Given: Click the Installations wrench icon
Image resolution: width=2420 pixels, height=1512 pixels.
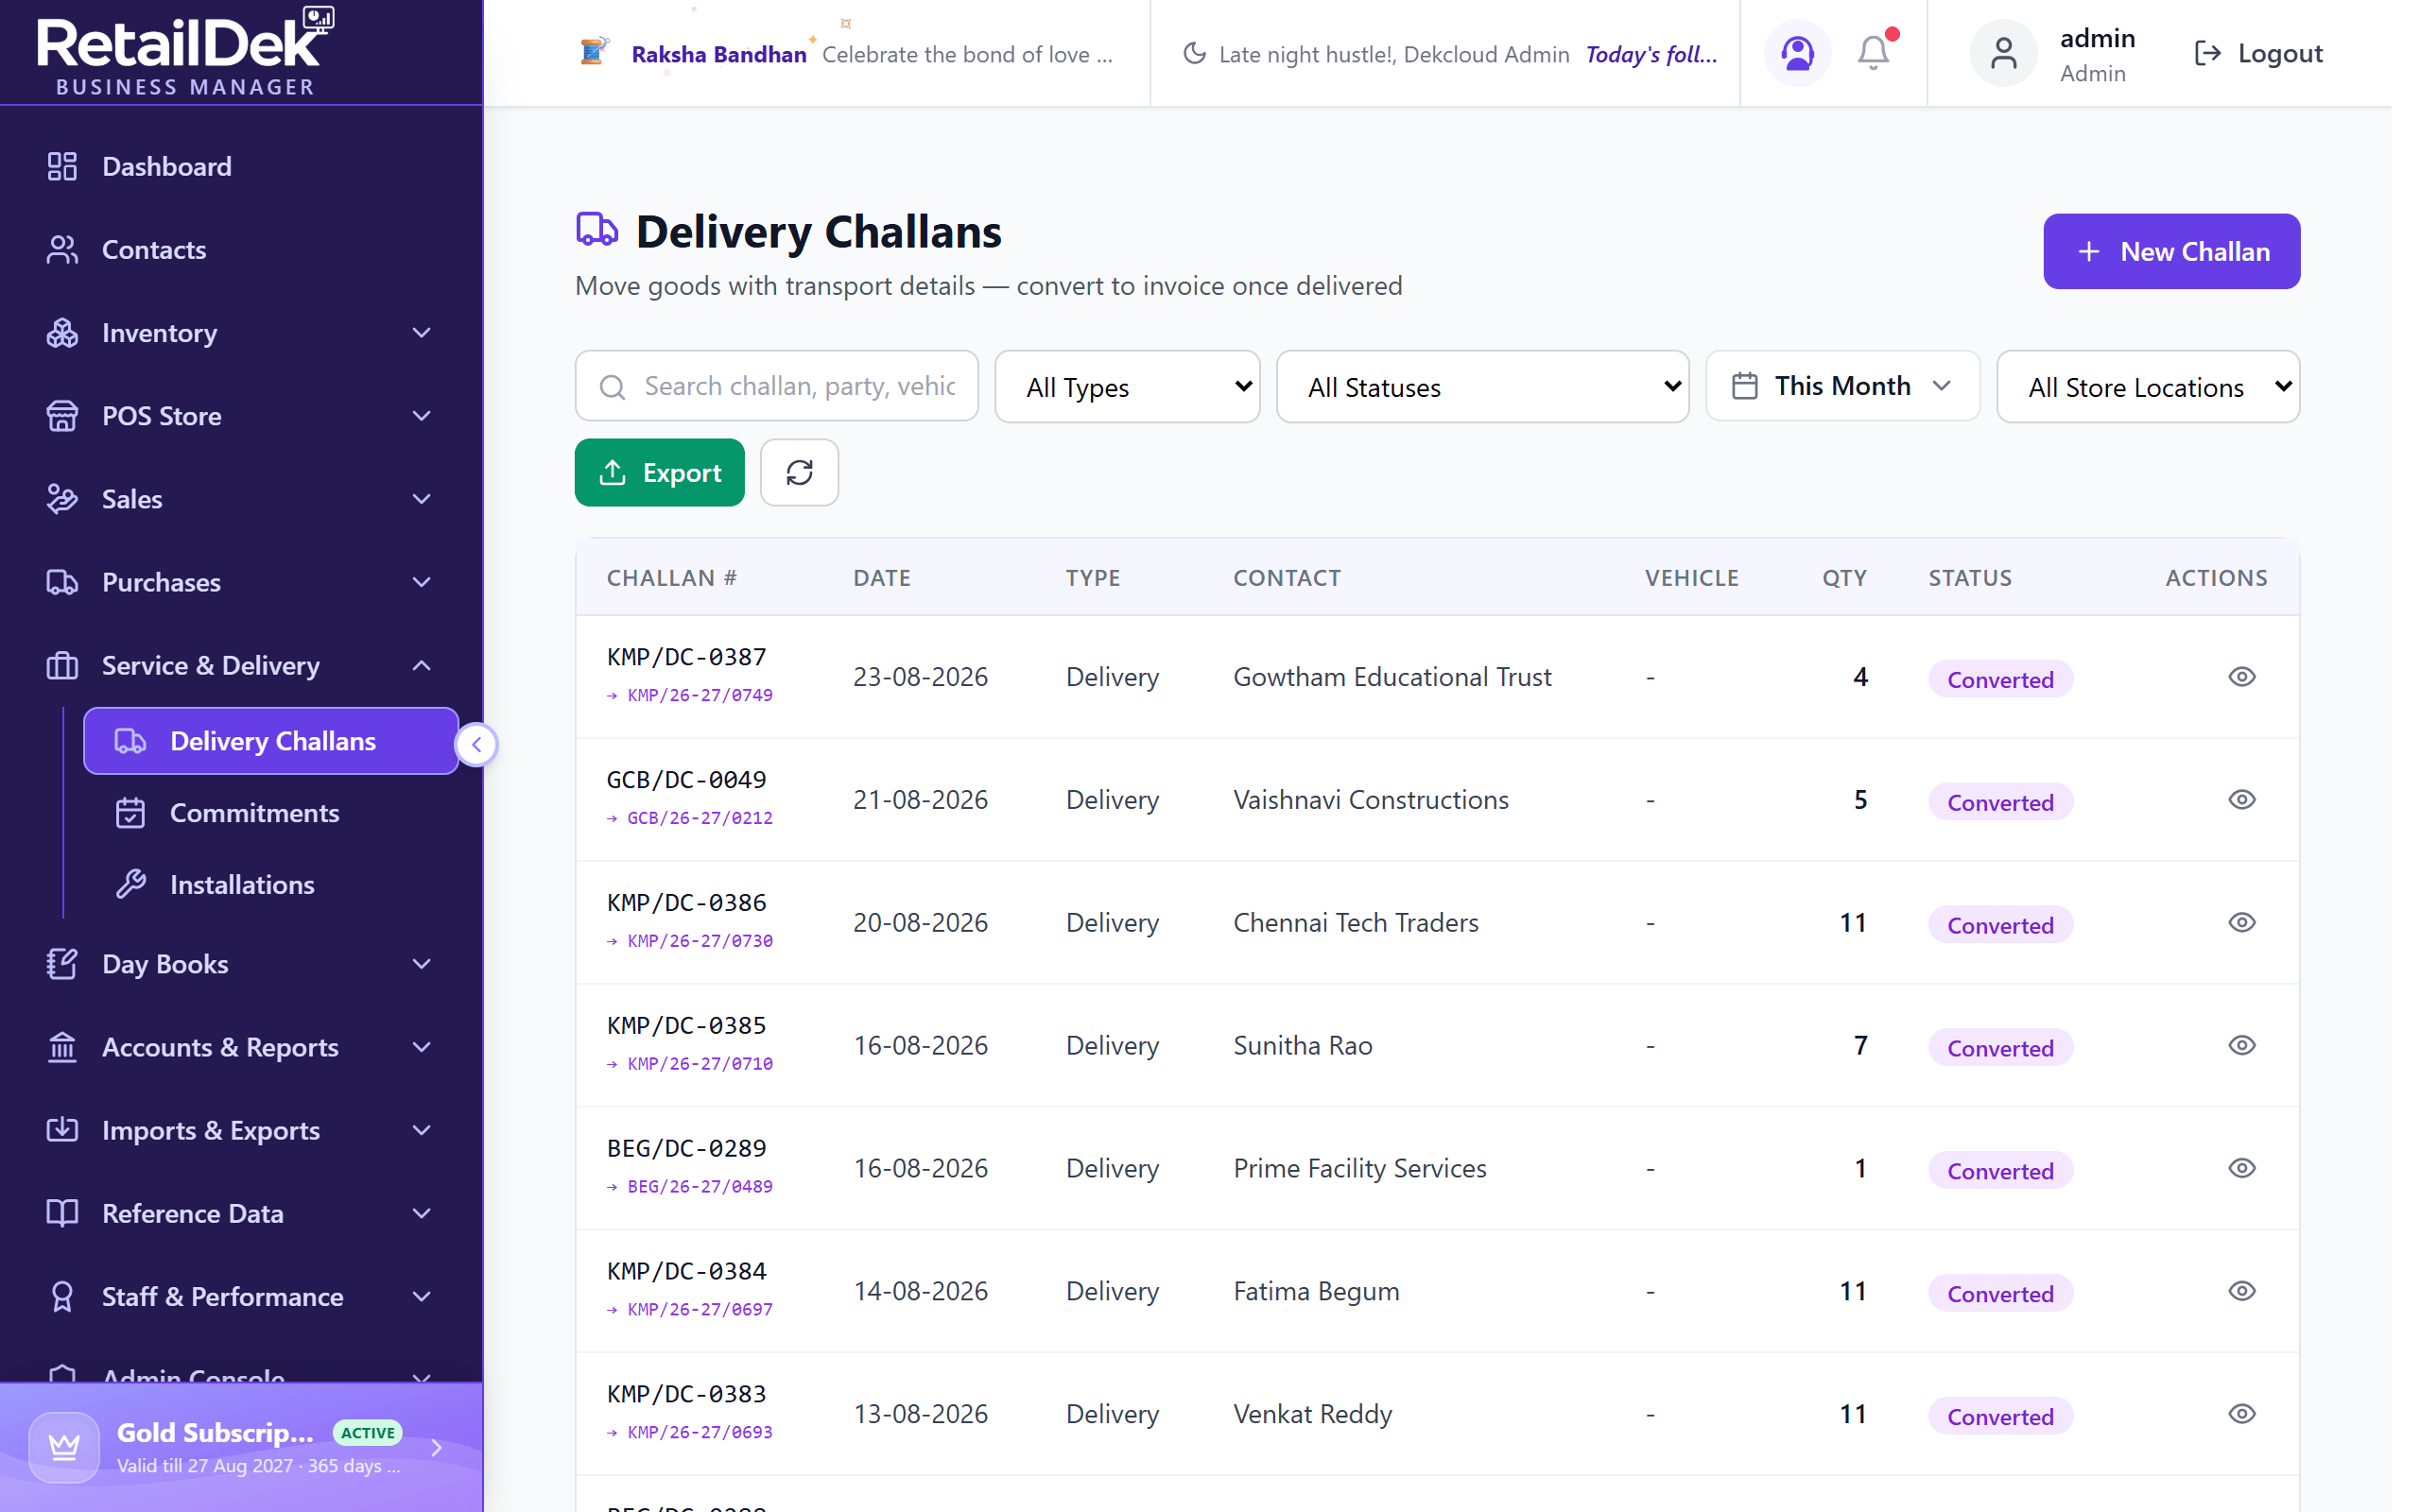Looking at the screenshot, I should pyautogui.click(x=130, y=884).
